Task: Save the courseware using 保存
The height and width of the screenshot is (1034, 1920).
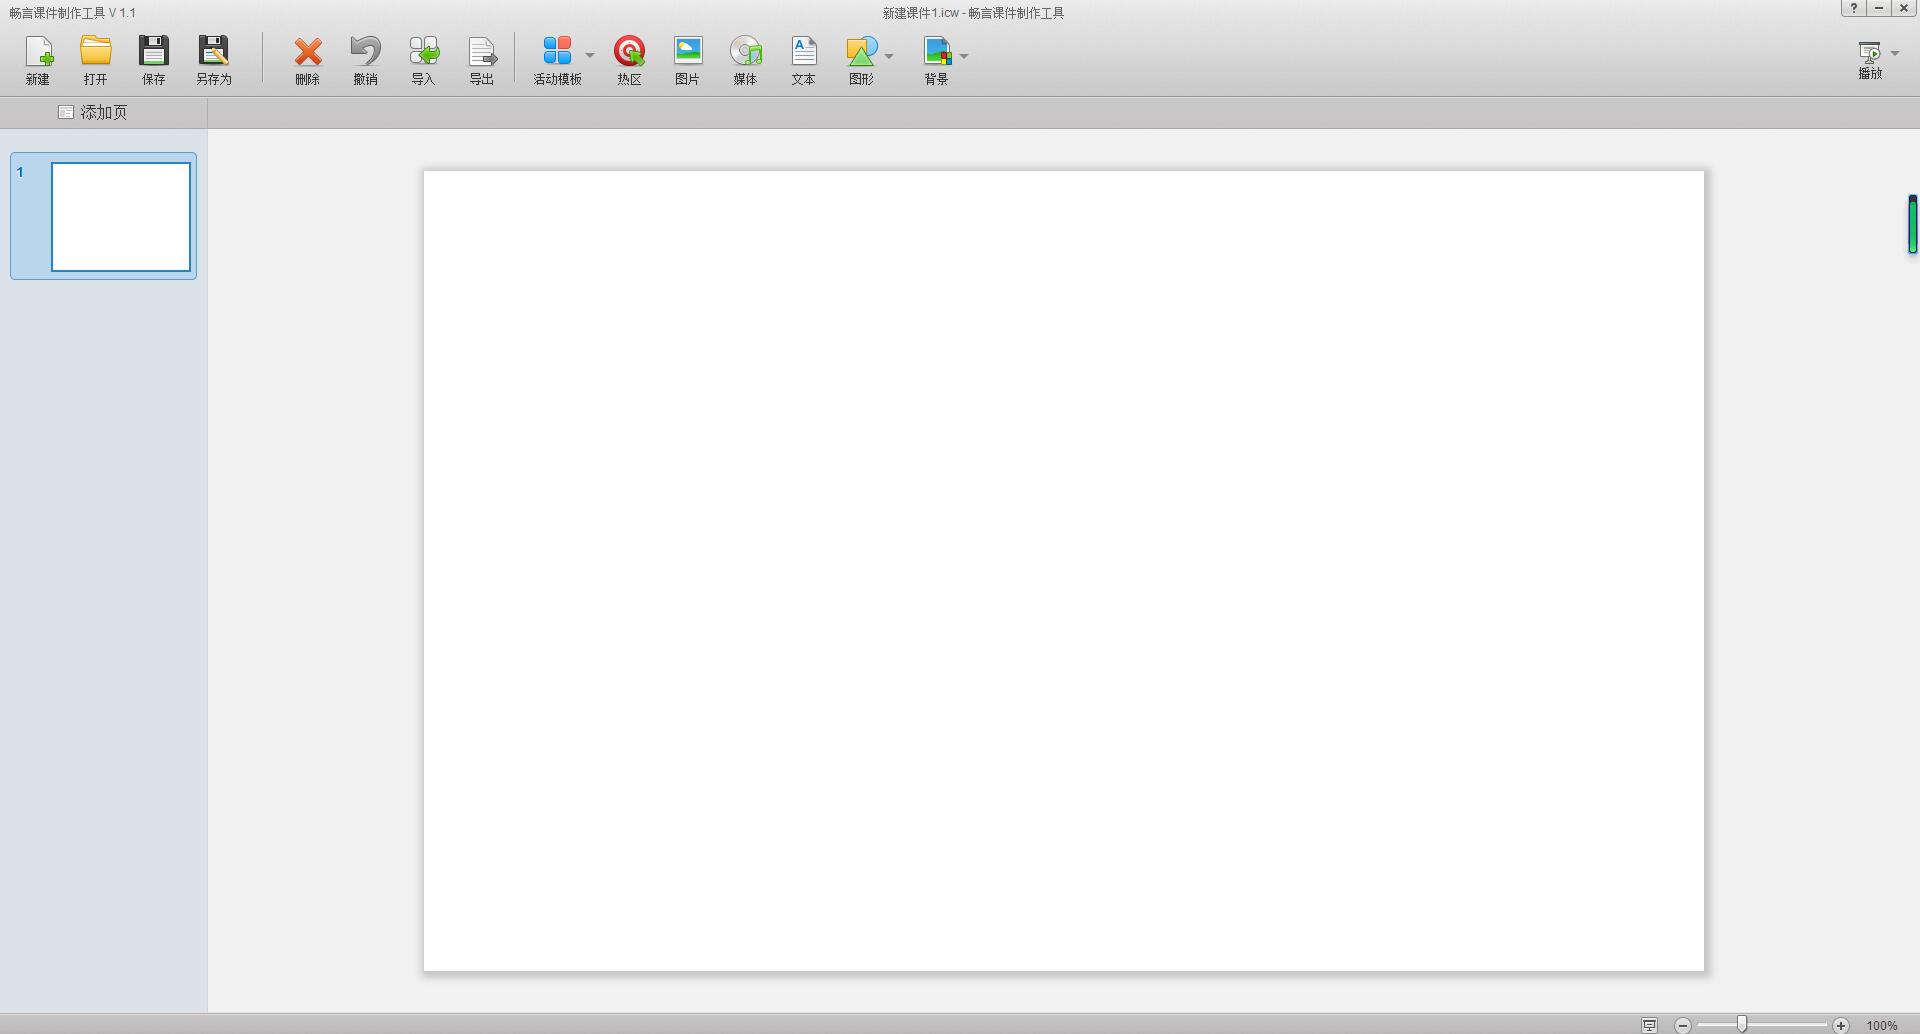Action: coord(153,58)
